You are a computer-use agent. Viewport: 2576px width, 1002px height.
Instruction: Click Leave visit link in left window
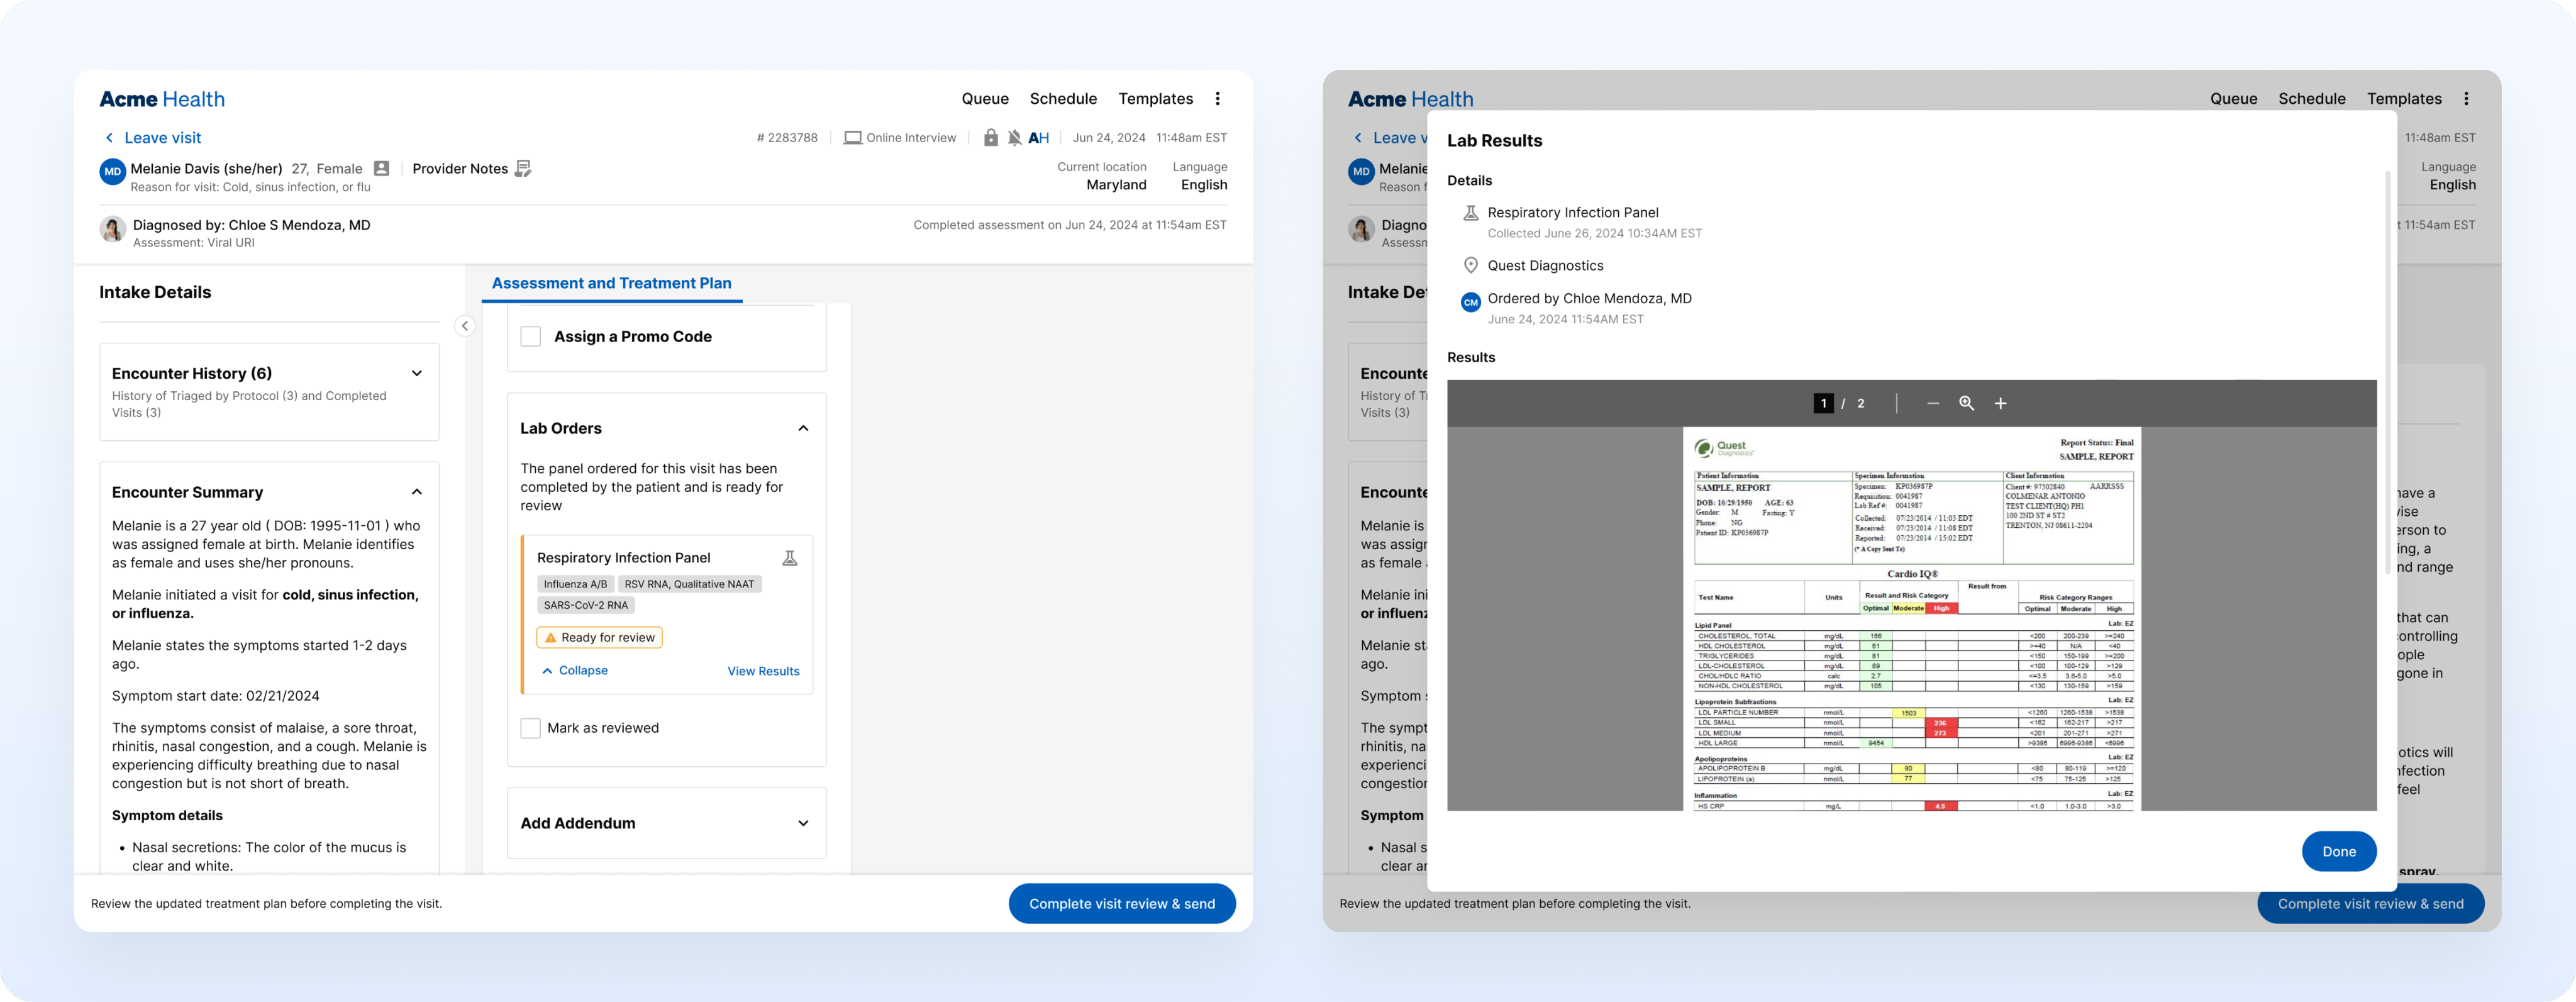pos(162,138)
